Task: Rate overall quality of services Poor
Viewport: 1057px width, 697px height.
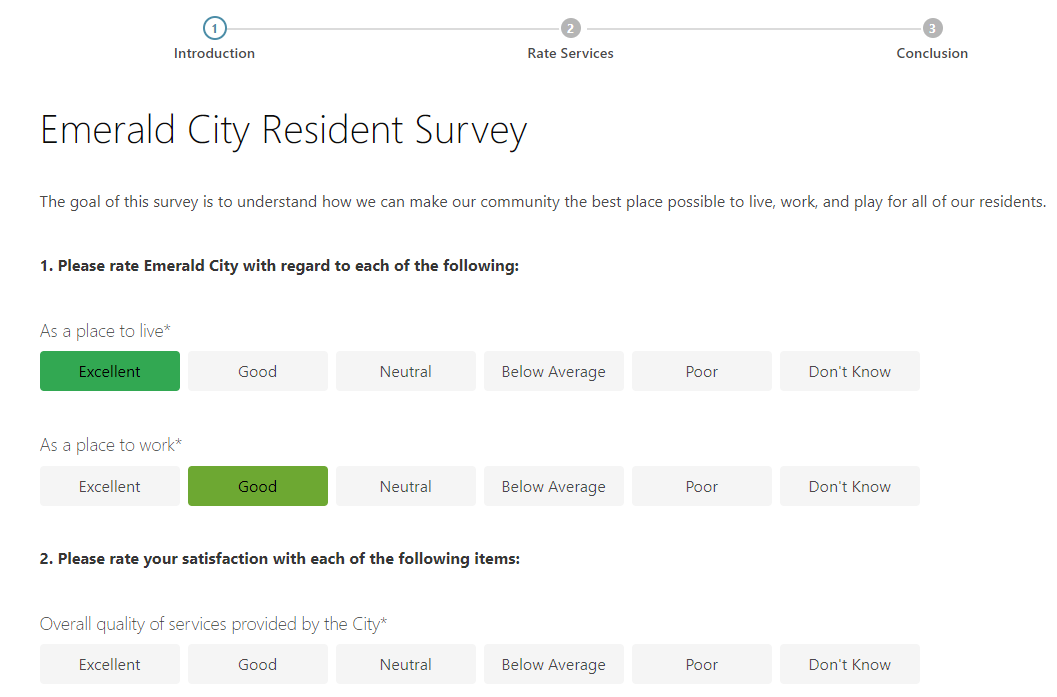Action: (702, 665)
